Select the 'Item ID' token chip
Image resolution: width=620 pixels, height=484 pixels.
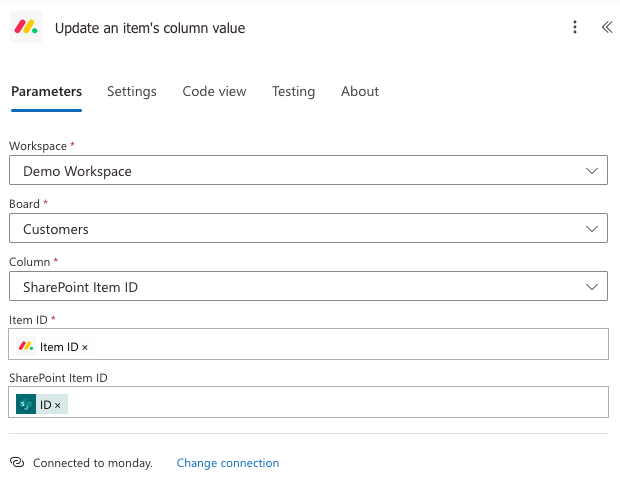coord(53,346)
